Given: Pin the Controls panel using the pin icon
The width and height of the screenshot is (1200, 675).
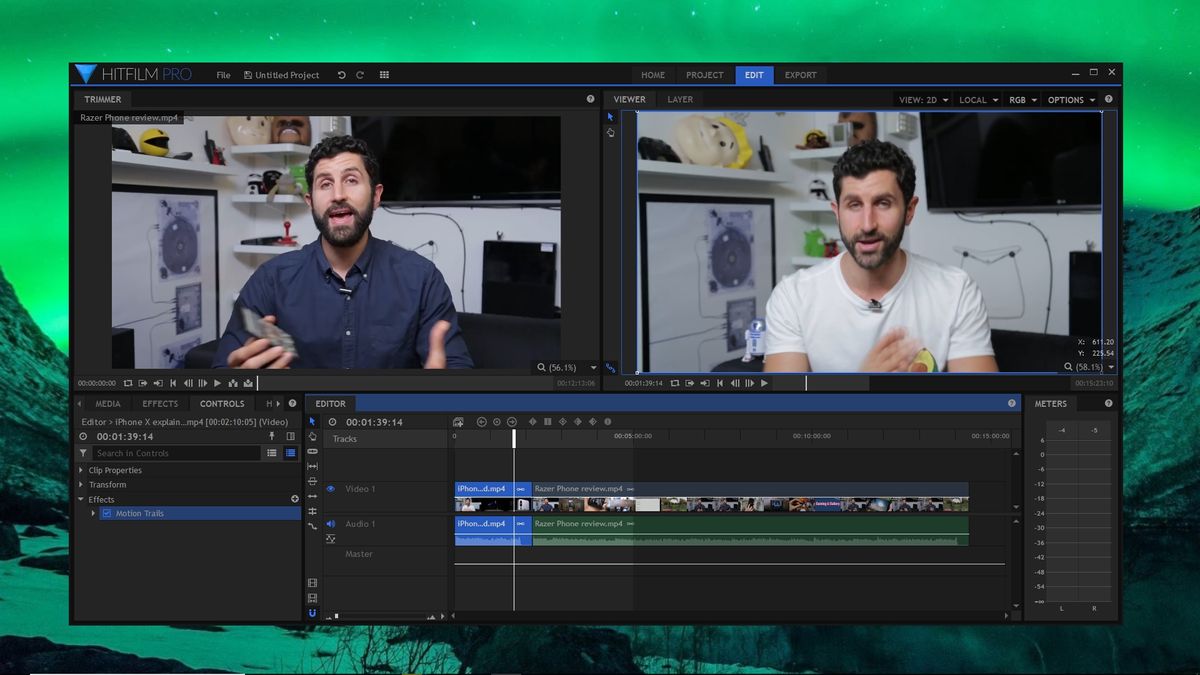Looking at the screenshot, I should coord(271,436).
